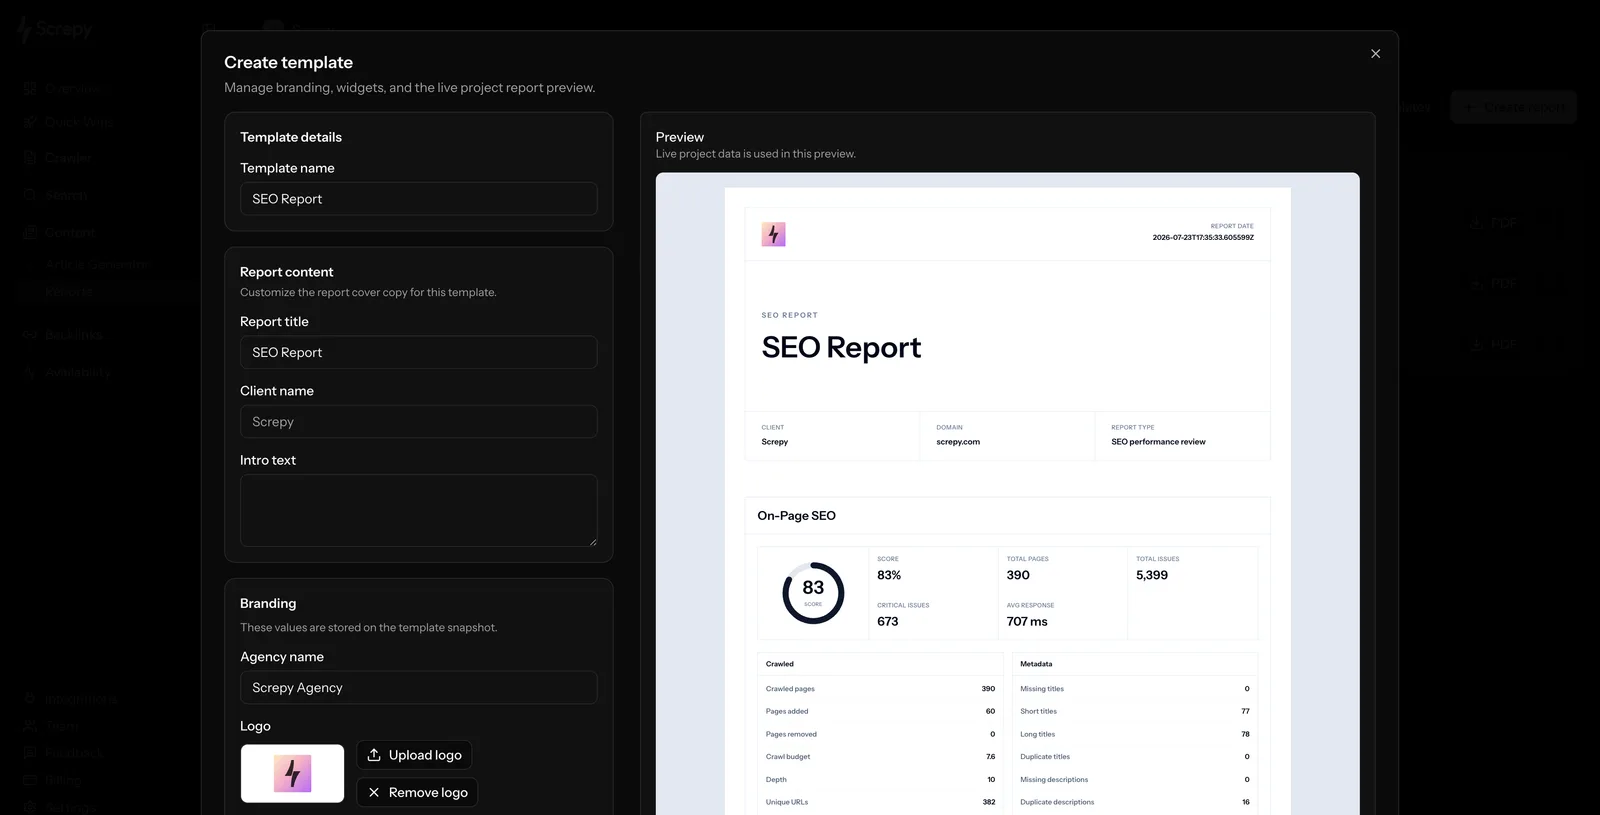Click the upload arrow icon in Upload logo
The height and width of the screenshot is (815, 1600).
pos(374,755)
